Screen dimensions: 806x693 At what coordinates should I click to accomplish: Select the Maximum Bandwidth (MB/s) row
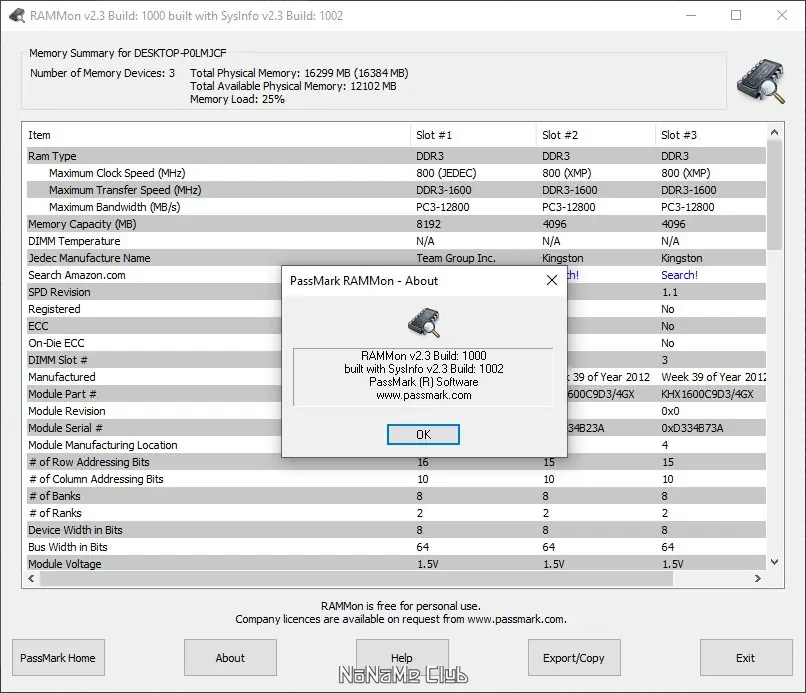(396, 207)
